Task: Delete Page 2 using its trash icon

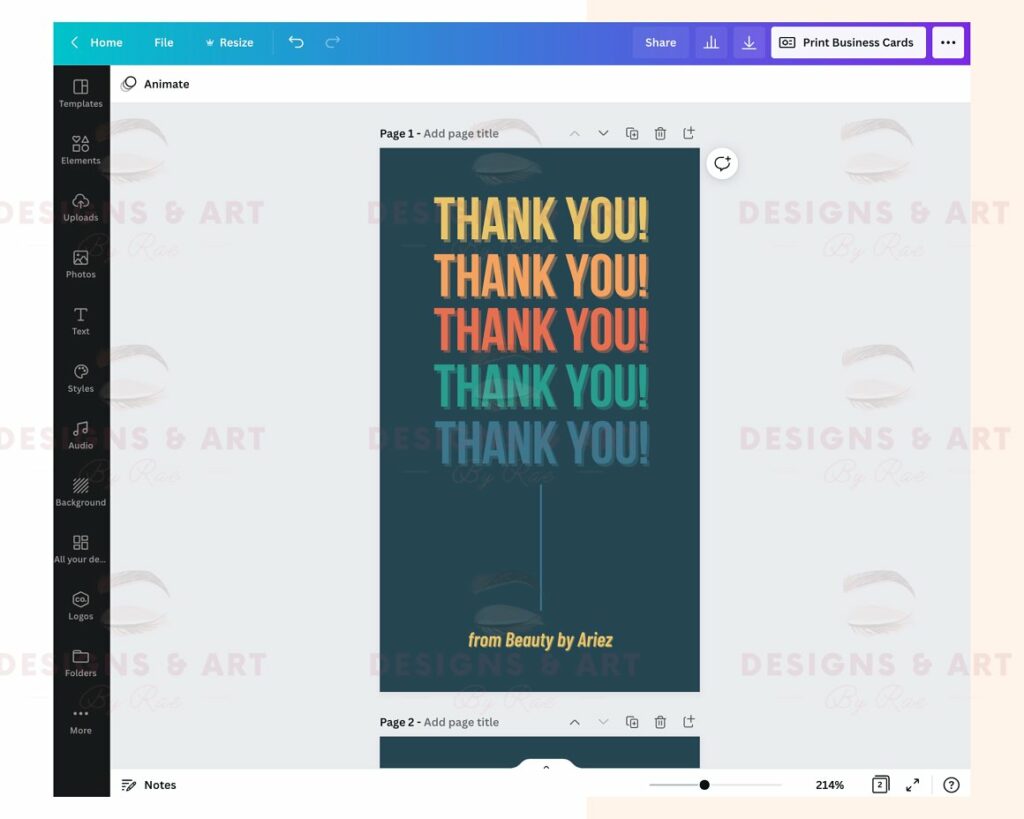Action: pyautogui.click(x=660, y=721)
